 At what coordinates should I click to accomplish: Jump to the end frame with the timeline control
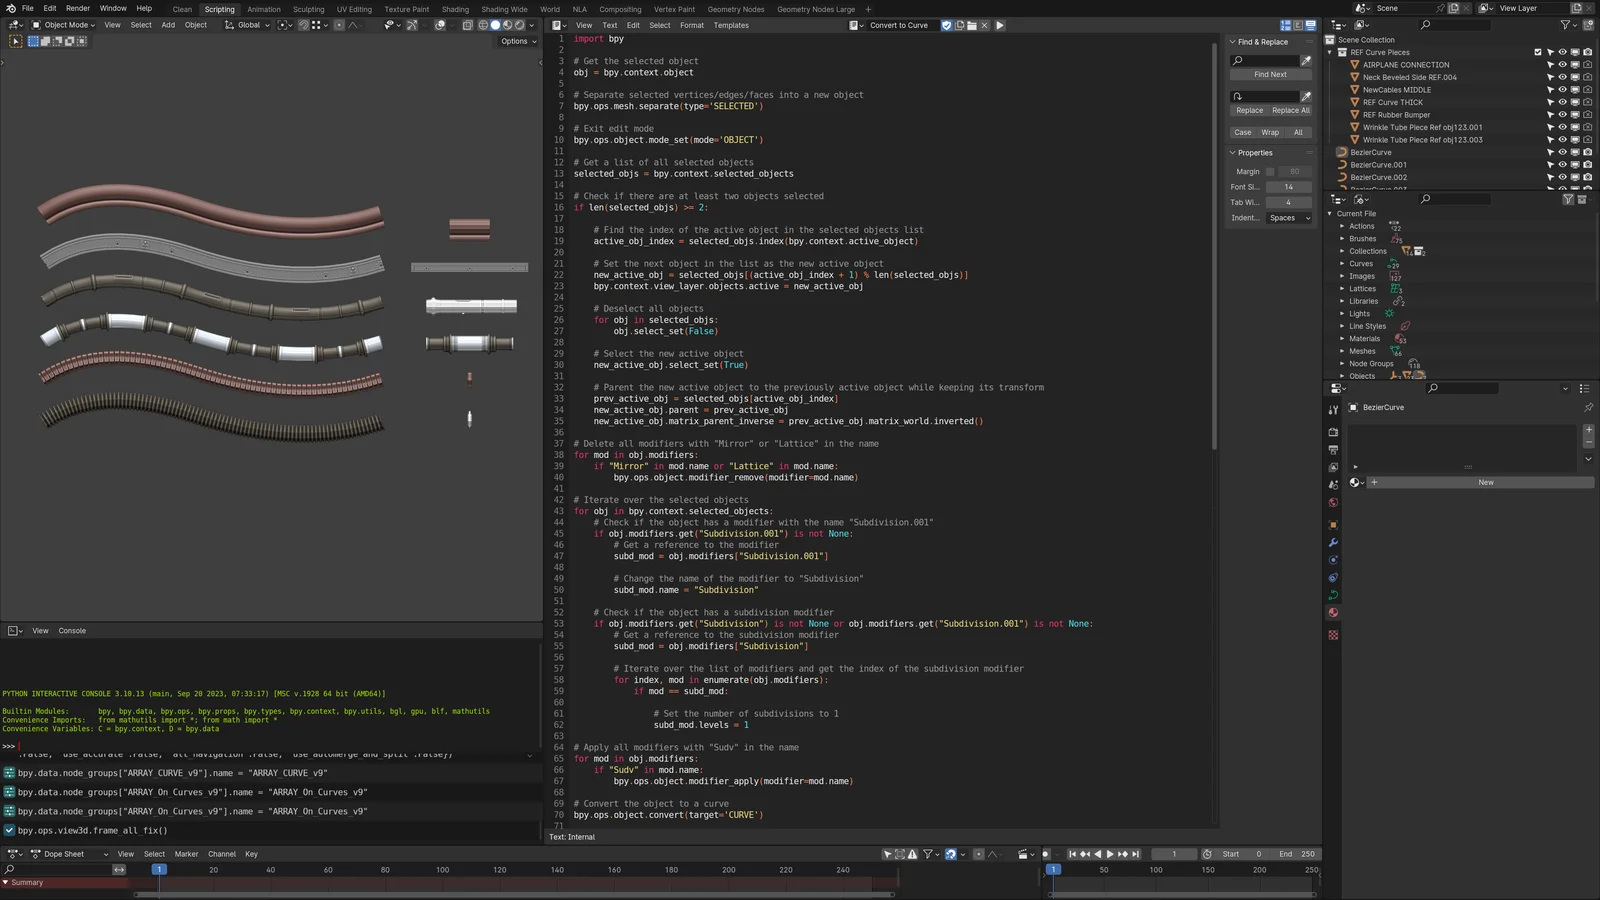(x=1135, y=854)
